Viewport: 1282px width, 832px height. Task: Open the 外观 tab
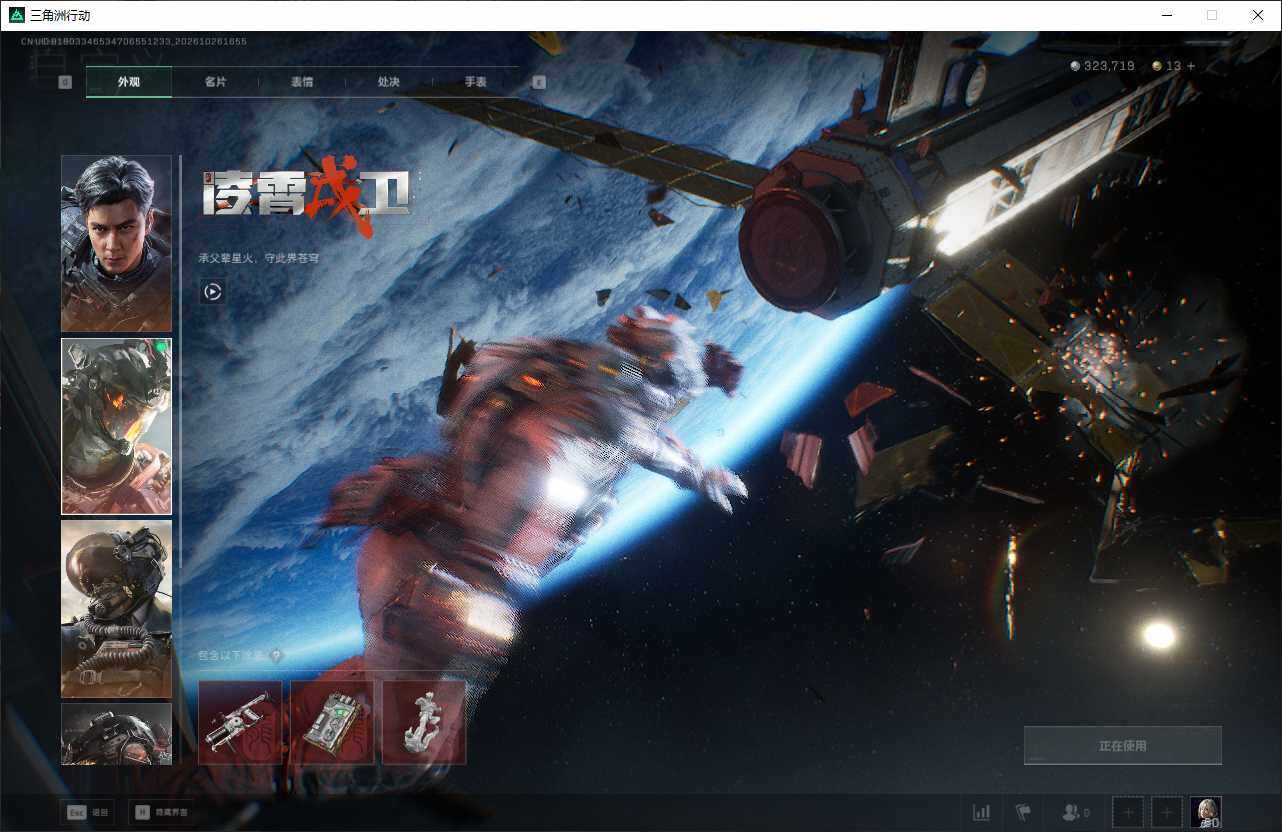[x=129, y=82]
